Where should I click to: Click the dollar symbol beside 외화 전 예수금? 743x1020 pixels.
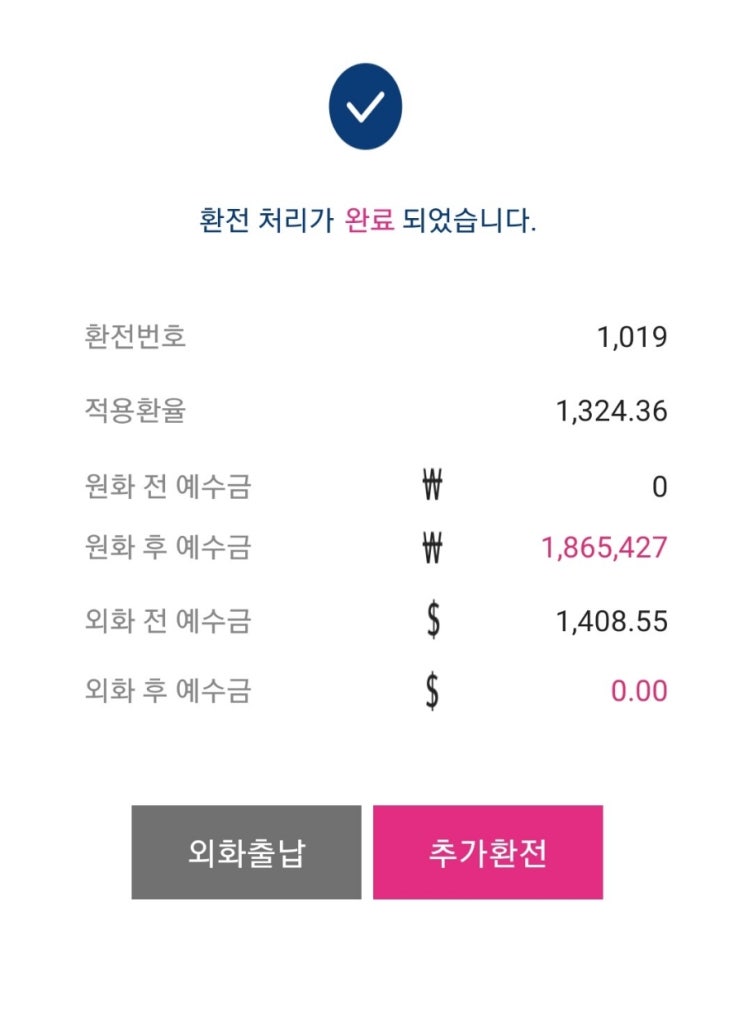(x=432, y=621)
